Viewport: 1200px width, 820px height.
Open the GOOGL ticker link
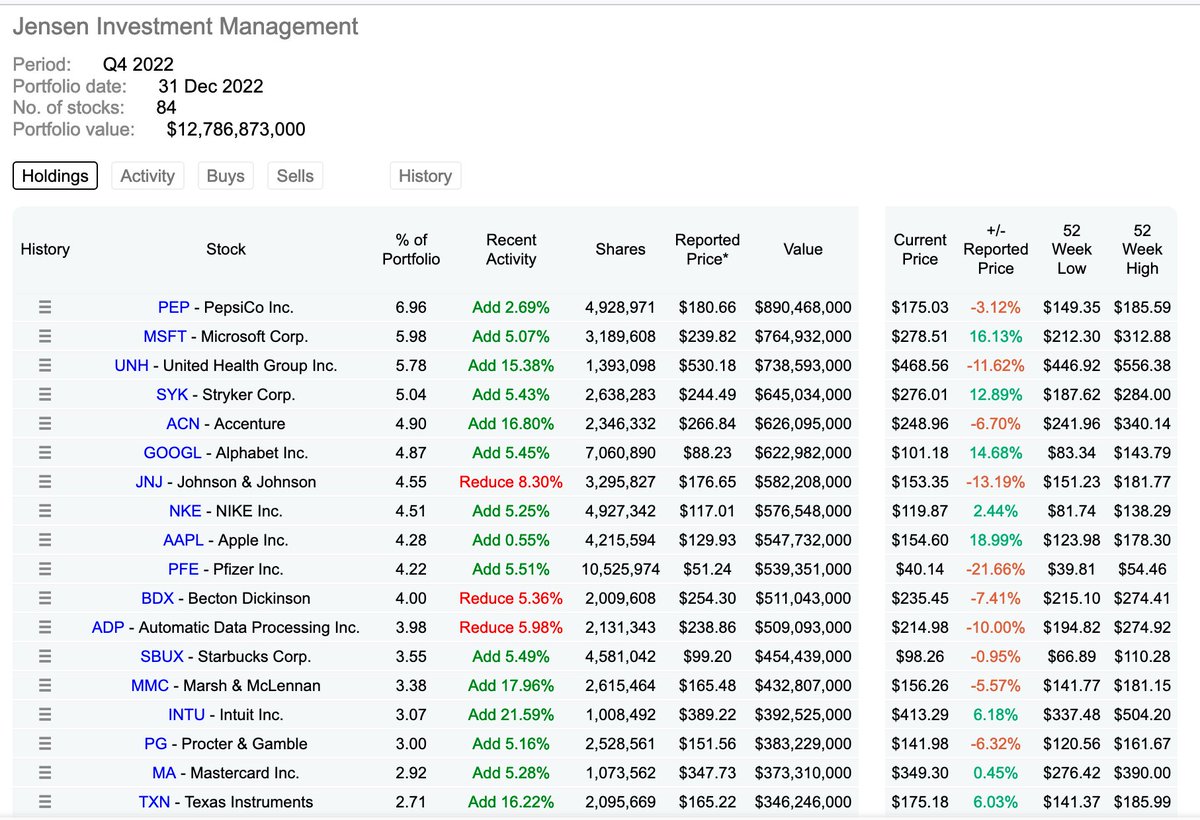172,452
